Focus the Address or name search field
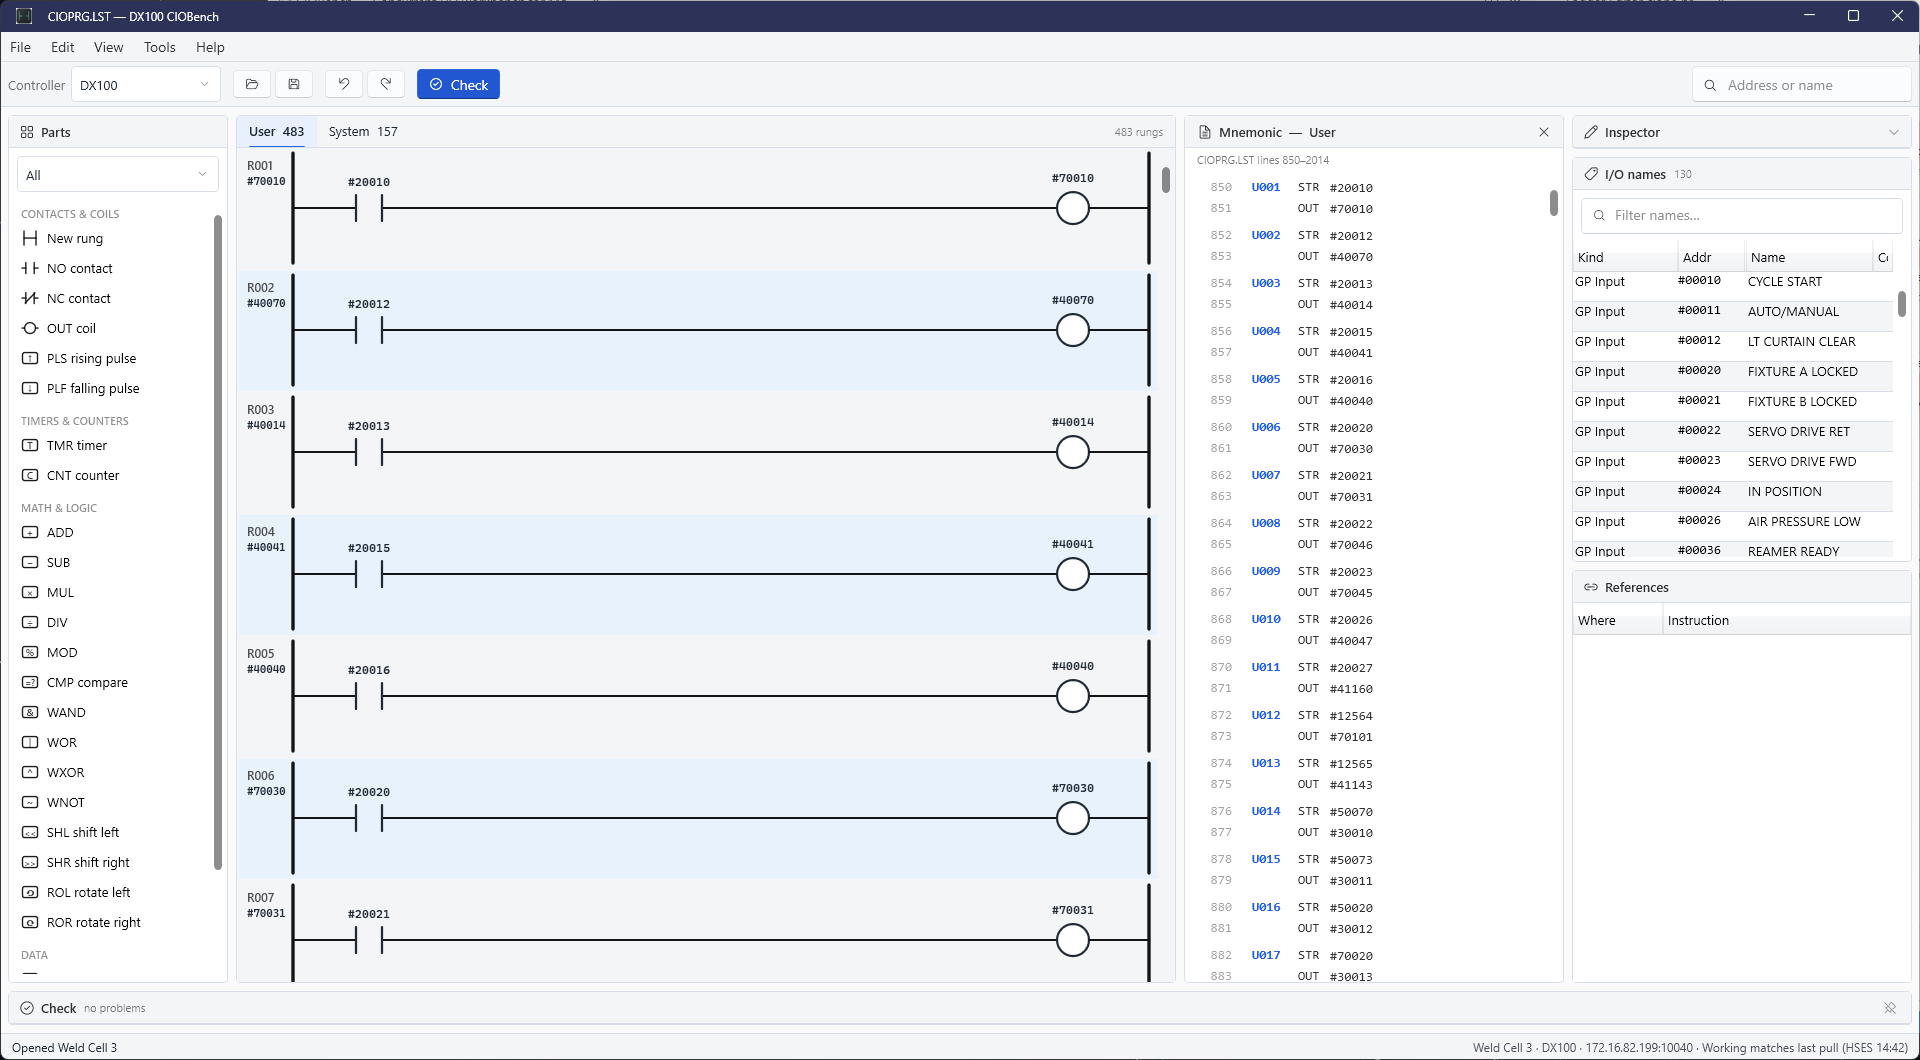The width and height of the screenshot is (1920, 1060). pos(1802,85)
